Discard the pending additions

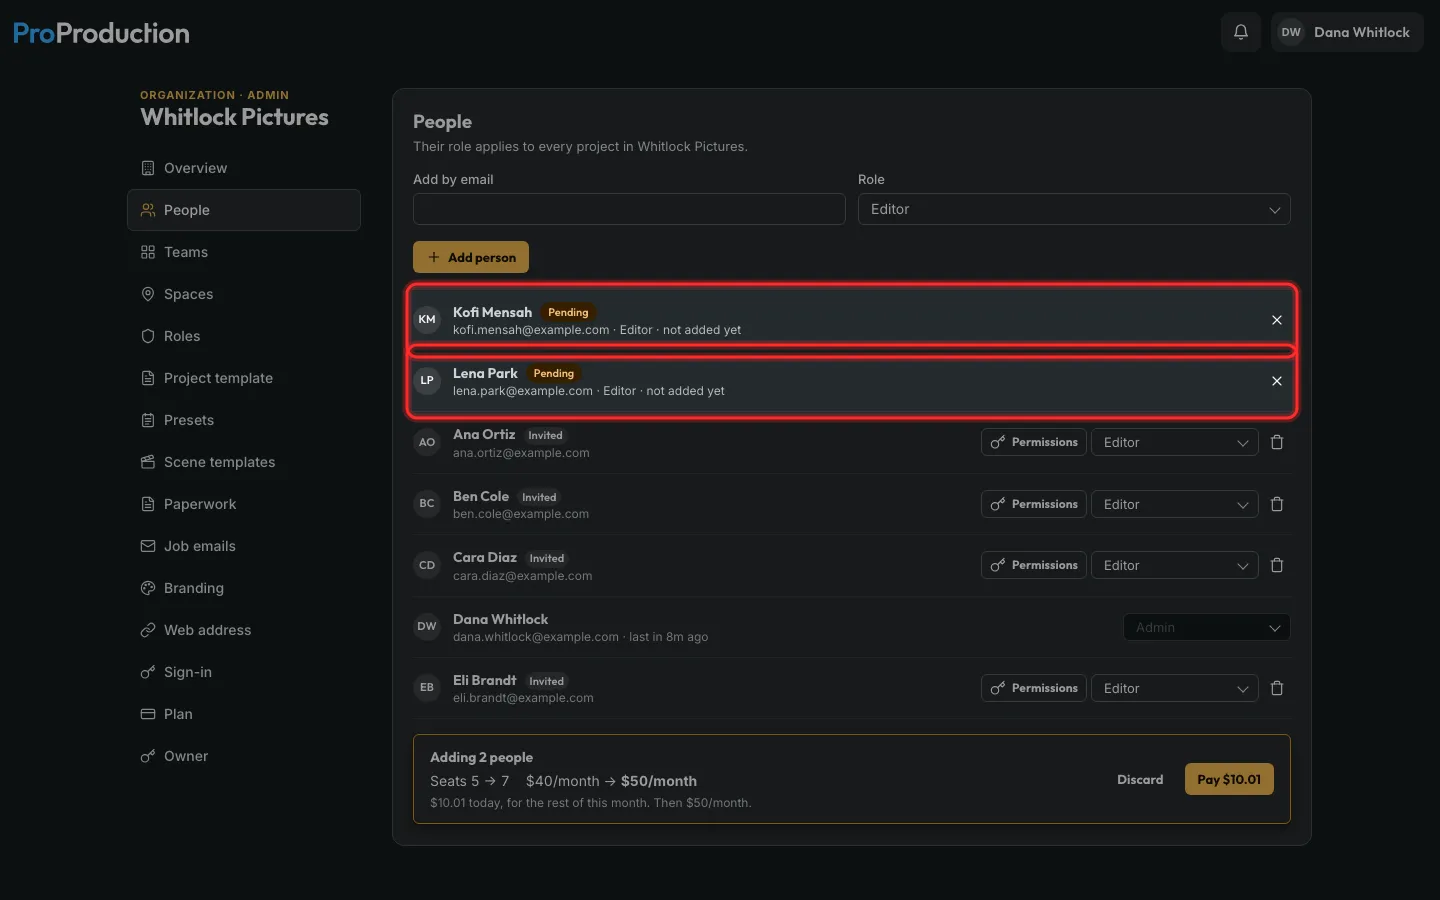tap(1140, 779)
